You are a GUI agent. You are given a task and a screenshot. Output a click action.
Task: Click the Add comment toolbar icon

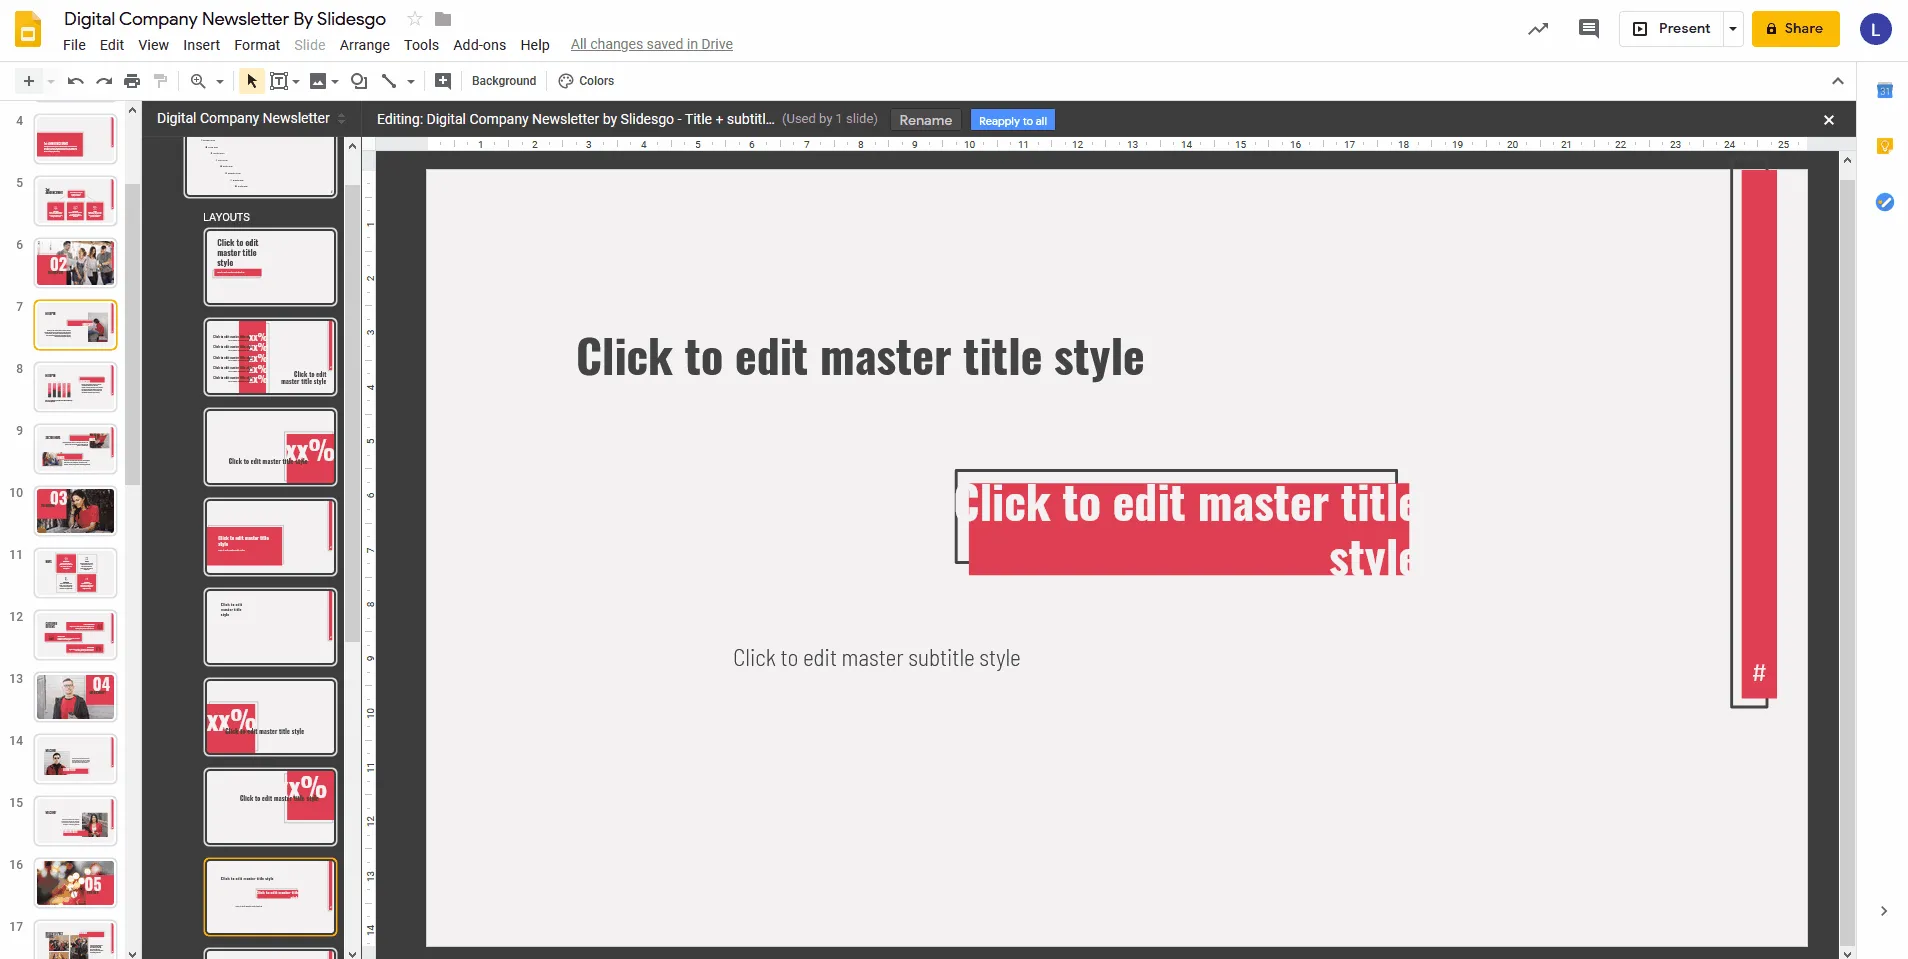coord(443,81)
